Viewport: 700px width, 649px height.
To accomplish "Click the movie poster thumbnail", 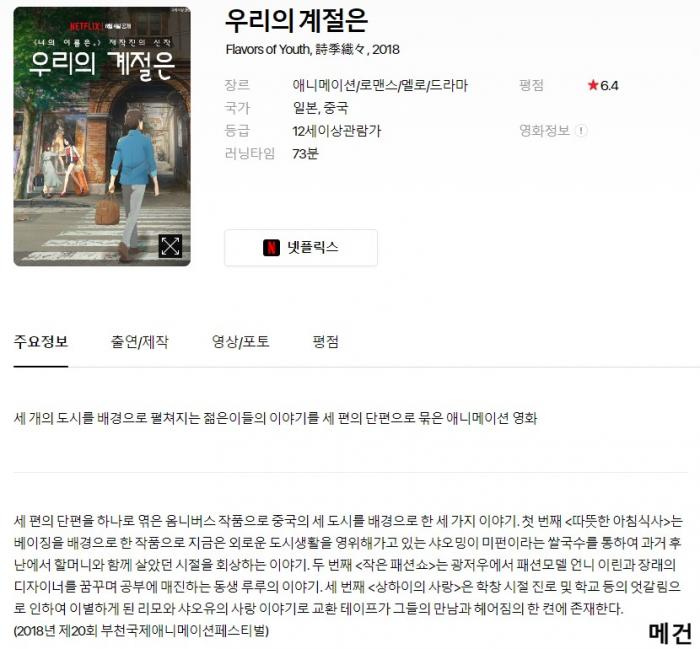I will coord(102,136).
